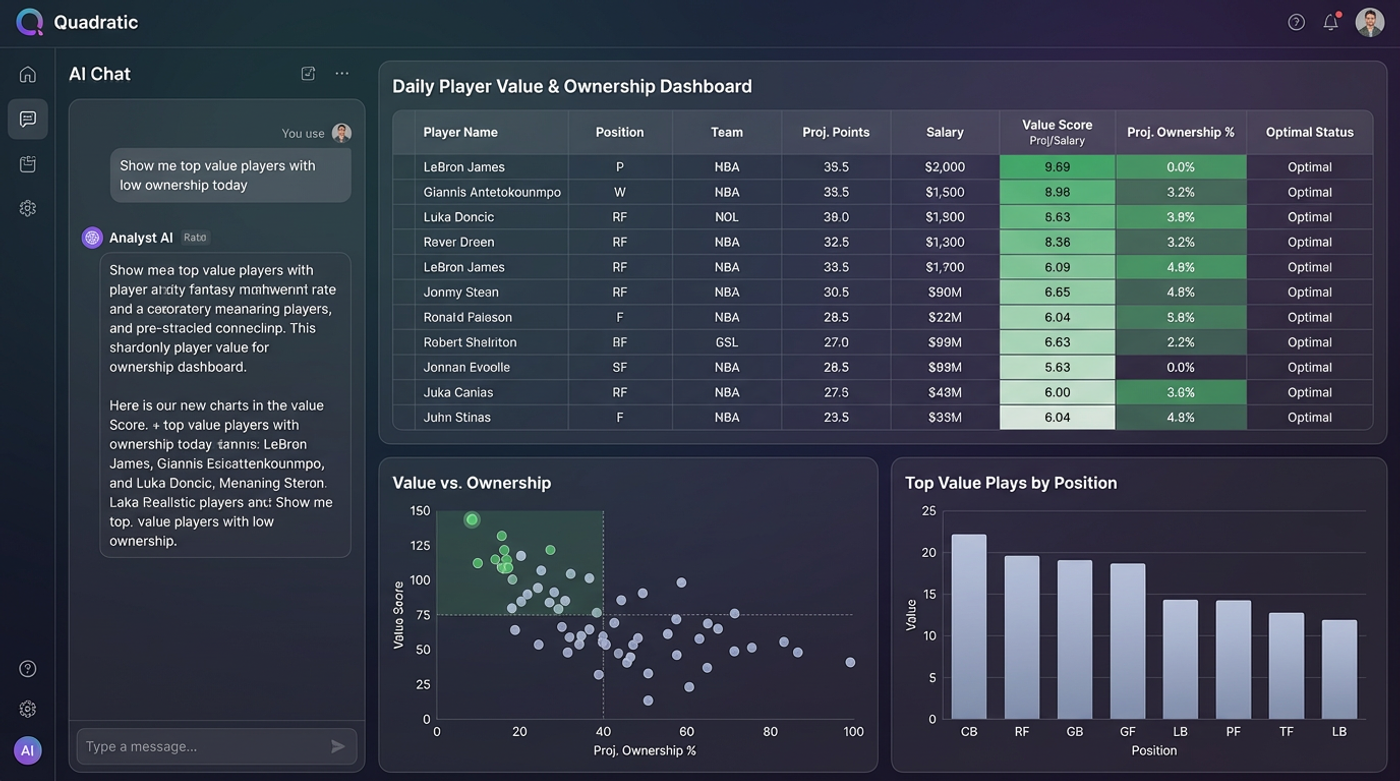Click the AI avatar badge at sidebar bottom
The height and width of the screenshot is (781, 1400).
[28, 750]
